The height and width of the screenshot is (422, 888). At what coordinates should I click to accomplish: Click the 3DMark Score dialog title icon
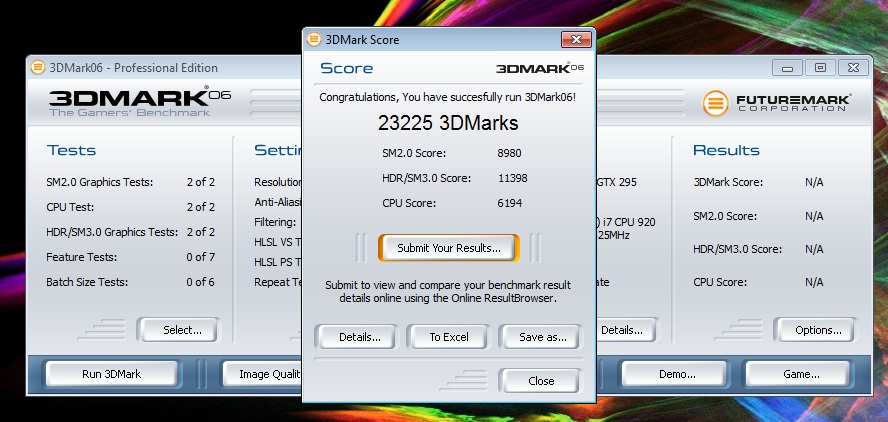314,39
